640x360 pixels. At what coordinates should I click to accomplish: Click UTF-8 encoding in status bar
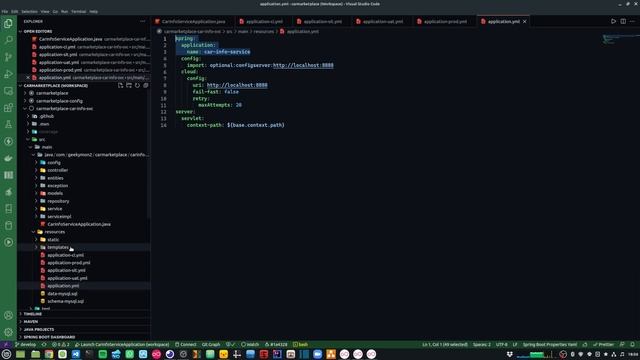pos(502,344)
